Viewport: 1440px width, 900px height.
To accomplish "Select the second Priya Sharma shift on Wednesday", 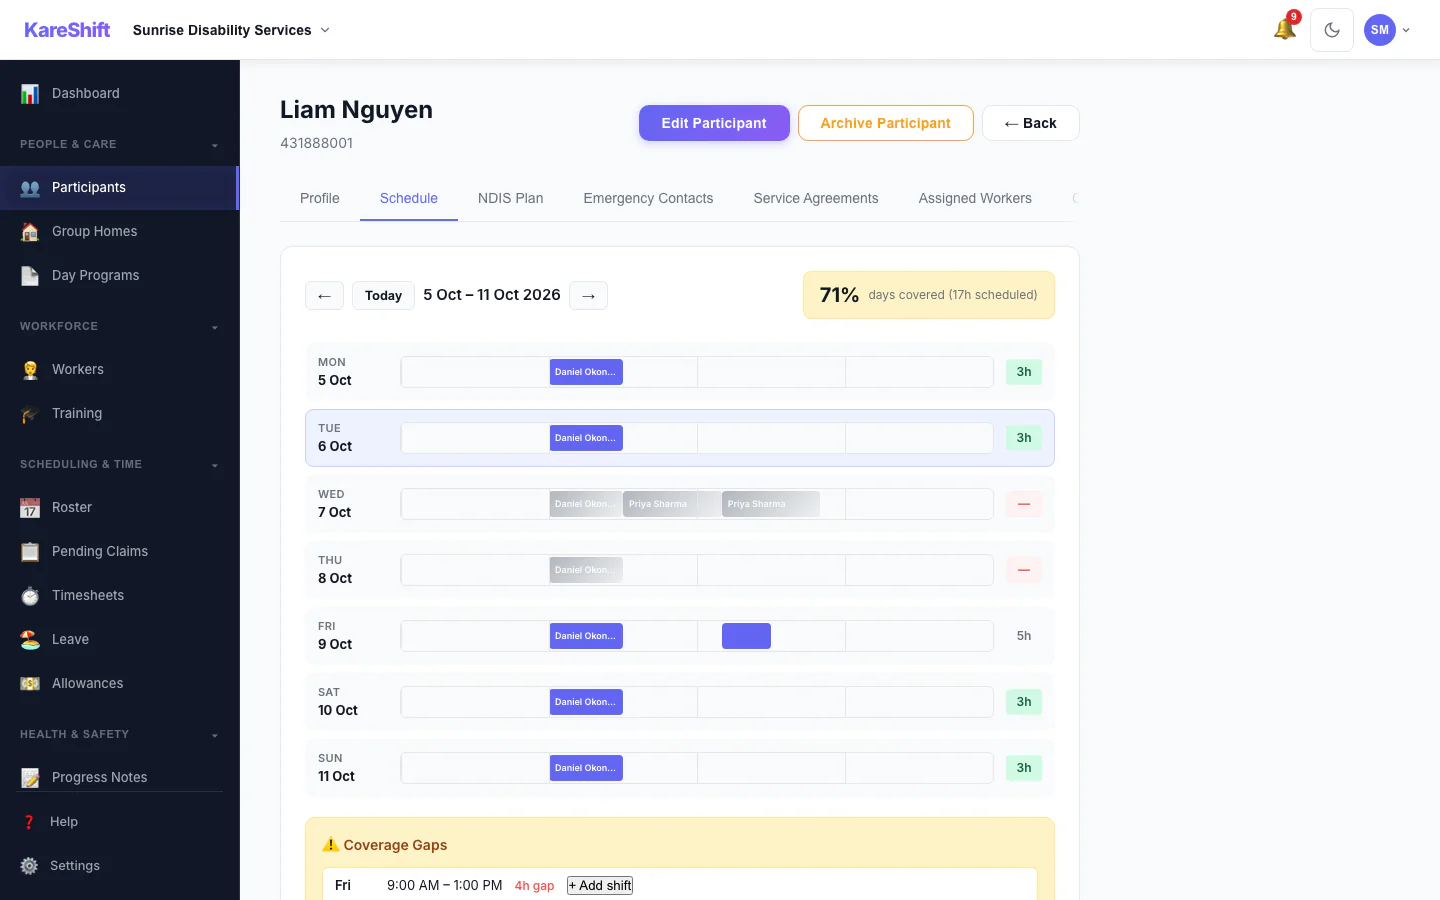I will click(x=771, y=504).
